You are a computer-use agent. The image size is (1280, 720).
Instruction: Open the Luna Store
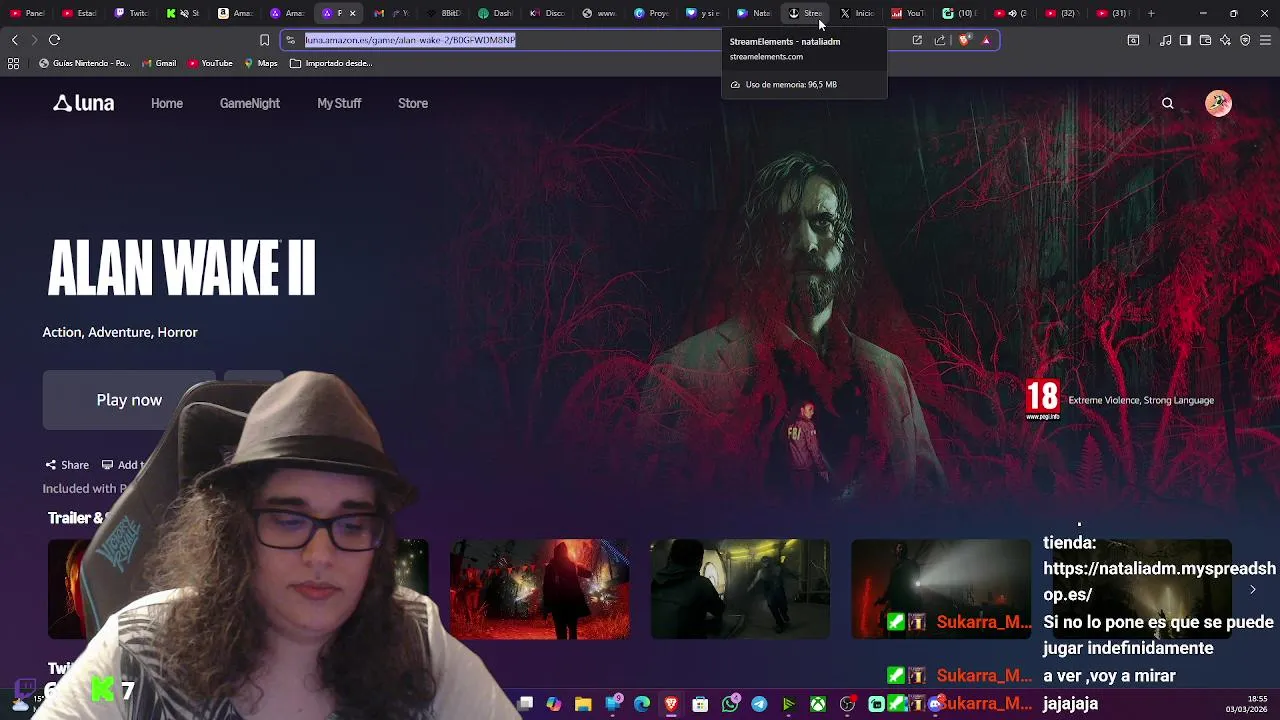tap(413, 103)
